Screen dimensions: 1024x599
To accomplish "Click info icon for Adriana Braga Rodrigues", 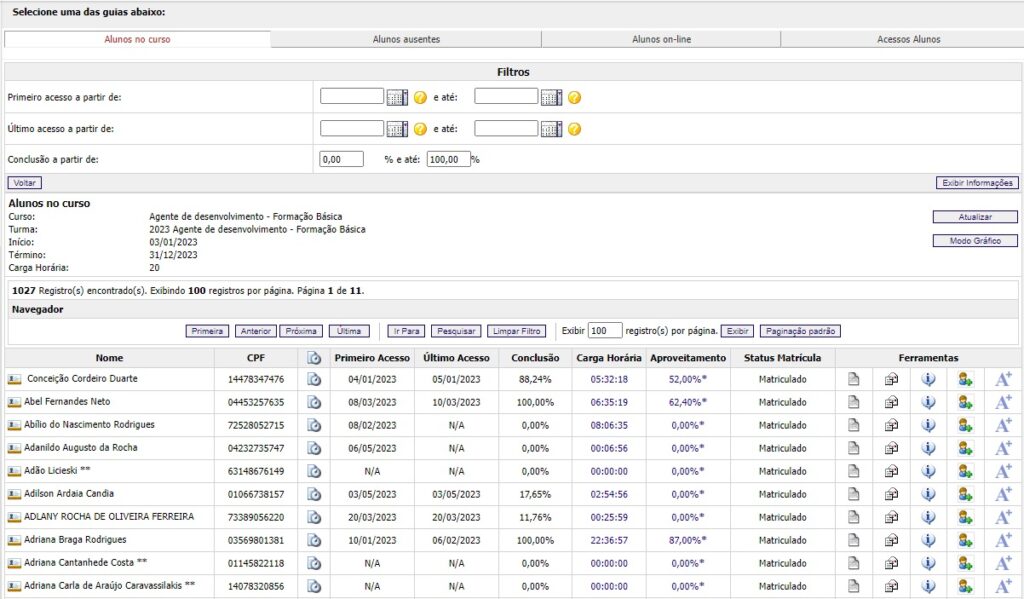I will pos(928,540).
